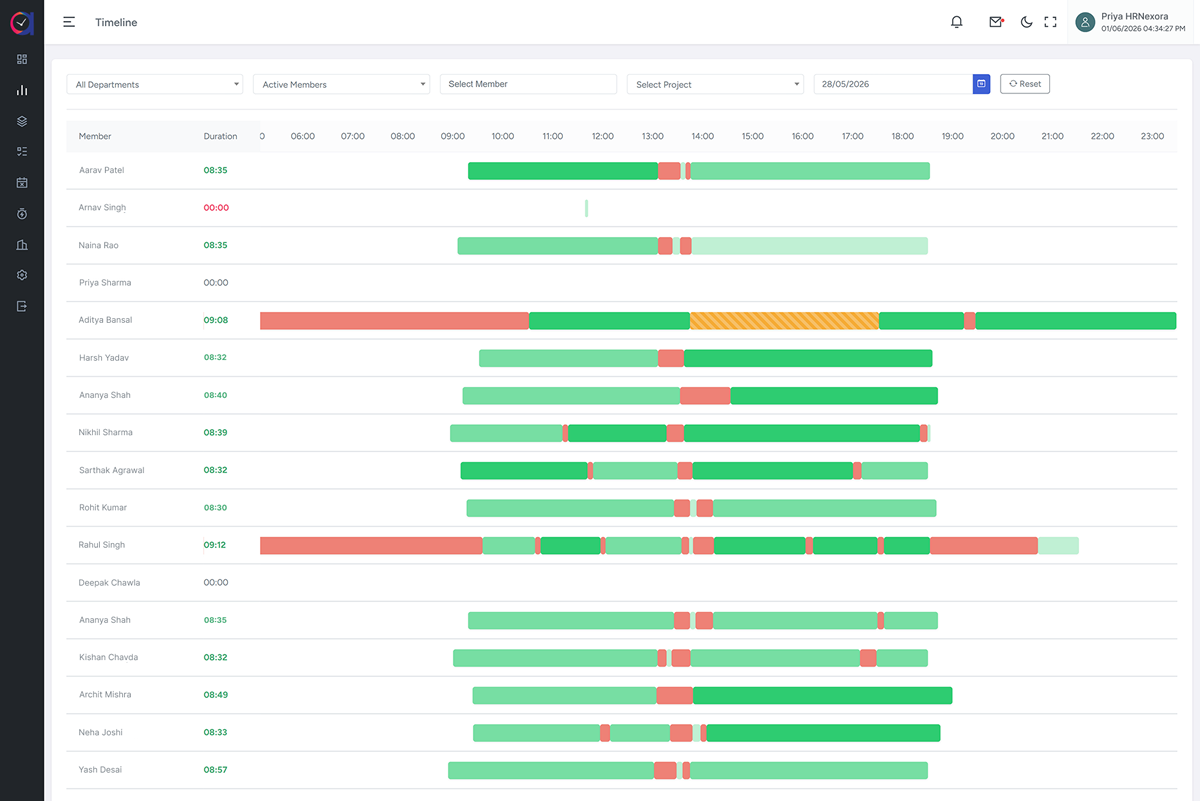Expand the All Departments dropdown

[x=155, y=84]
